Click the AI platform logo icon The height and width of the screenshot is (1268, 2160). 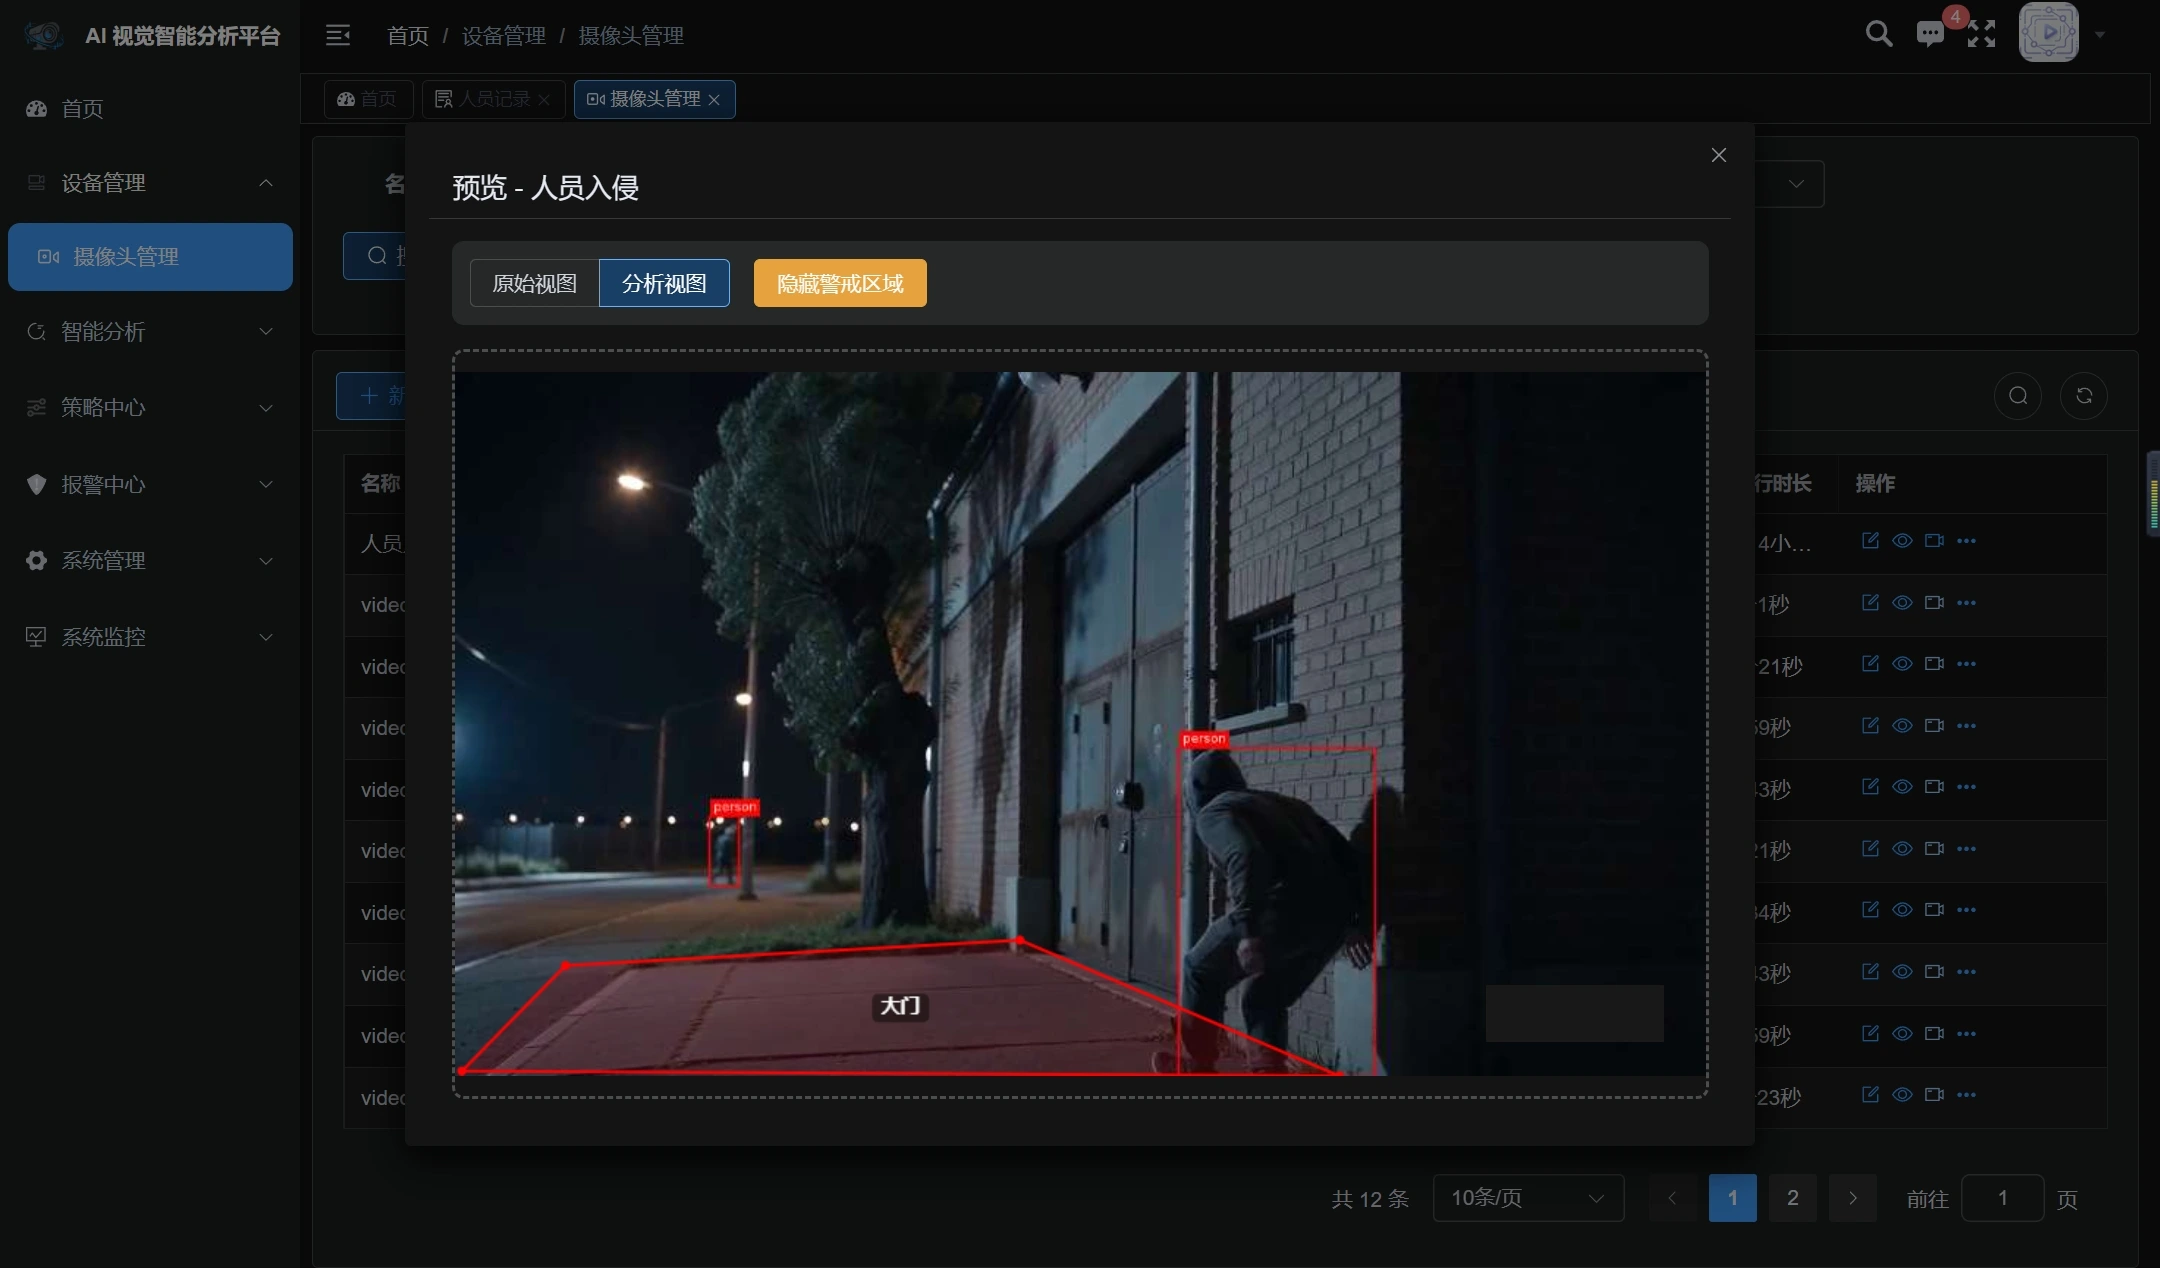tap(44, 36)
